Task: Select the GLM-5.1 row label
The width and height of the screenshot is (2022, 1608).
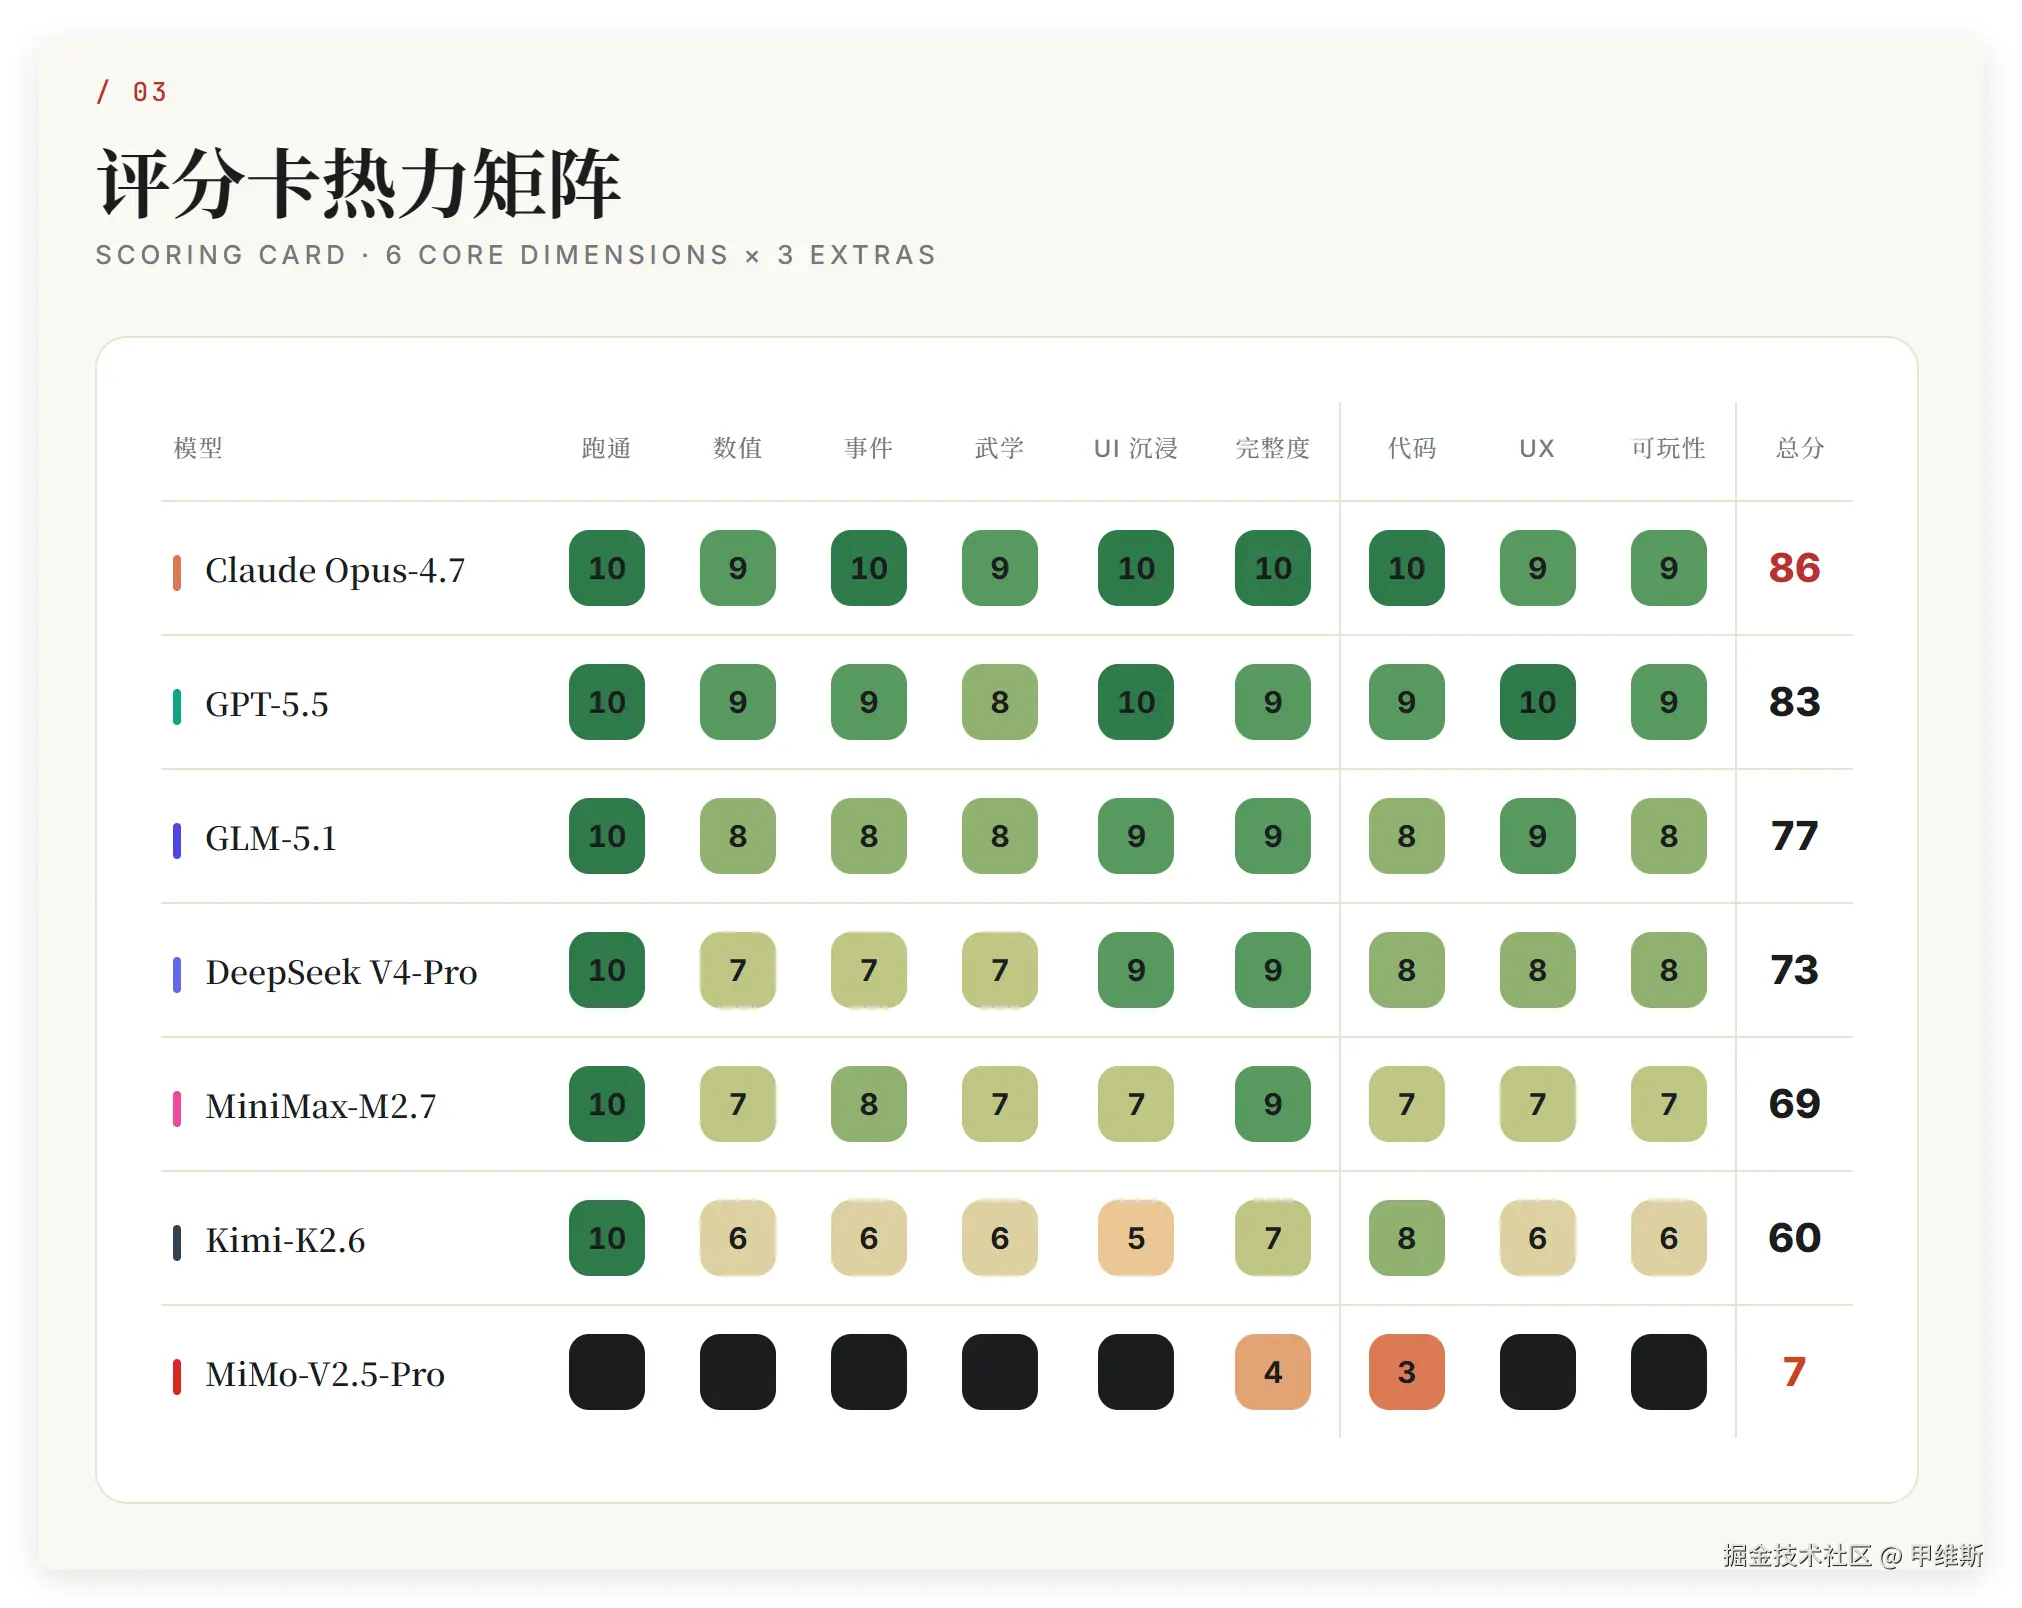Action: tap(270, 838)
